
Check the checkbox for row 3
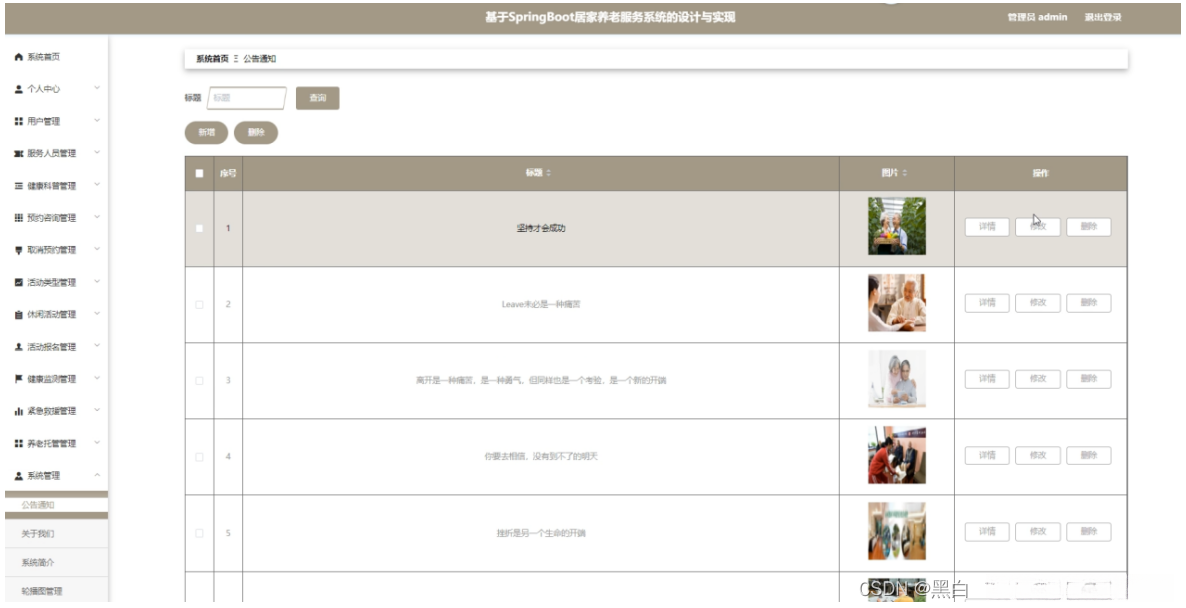click(200, 380)
